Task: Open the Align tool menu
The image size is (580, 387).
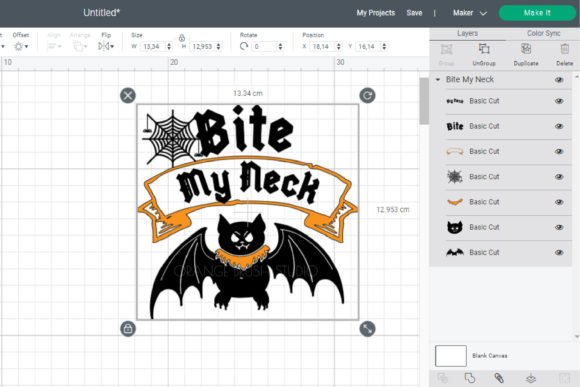Action: tap(54, 47)
